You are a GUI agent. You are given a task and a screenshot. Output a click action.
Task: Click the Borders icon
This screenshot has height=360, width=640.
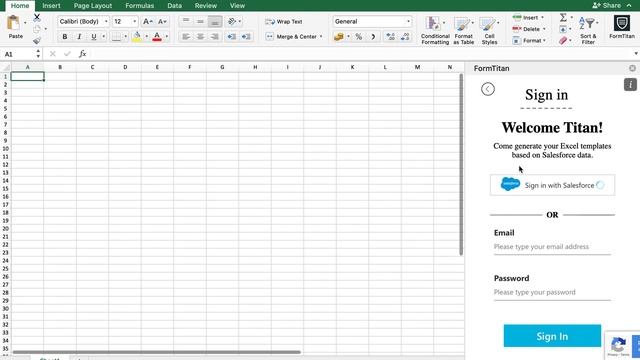pyautogui.click(x=116, y=37)
